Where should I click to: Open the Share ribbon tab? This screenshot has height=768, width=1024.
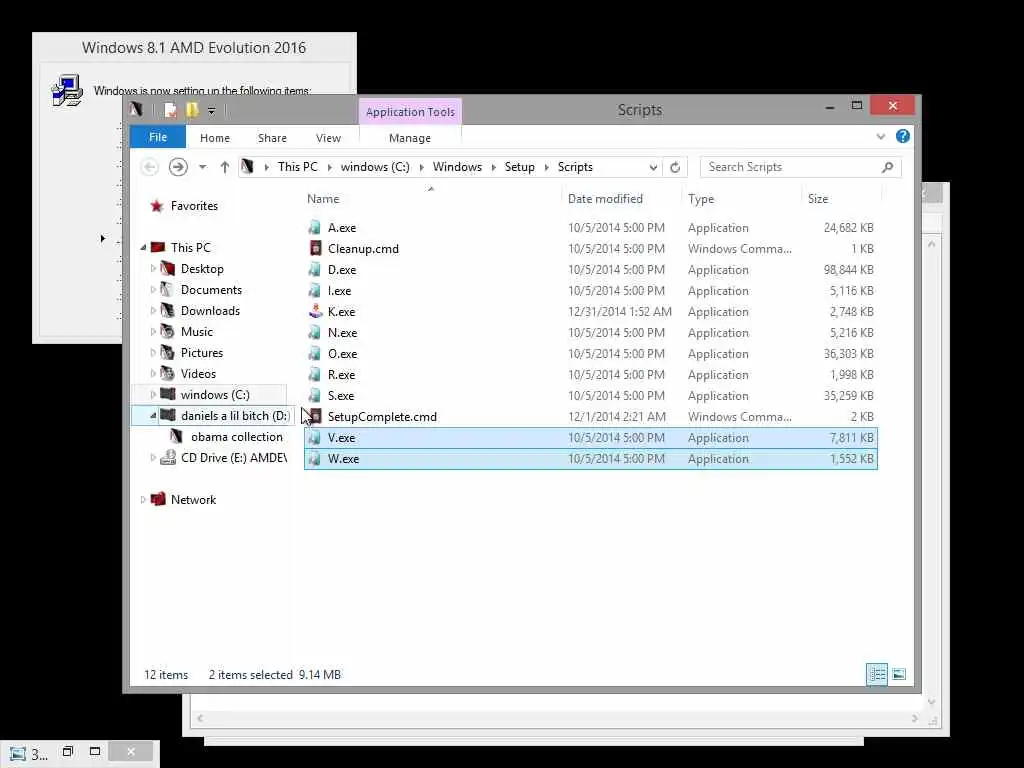pyautogui.click(x=272, y=138)
